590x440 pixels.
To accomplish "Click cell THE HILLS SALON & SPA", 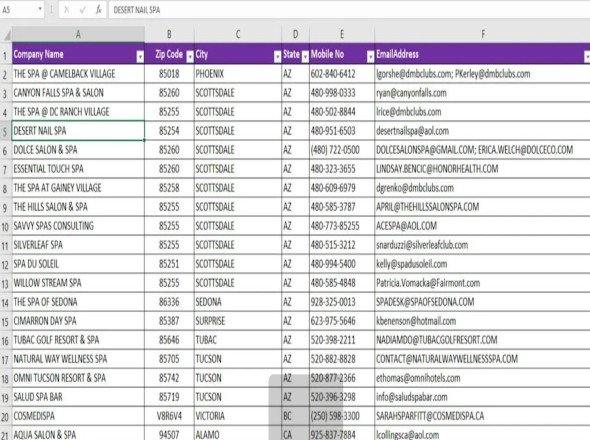I will click(78, 207).
